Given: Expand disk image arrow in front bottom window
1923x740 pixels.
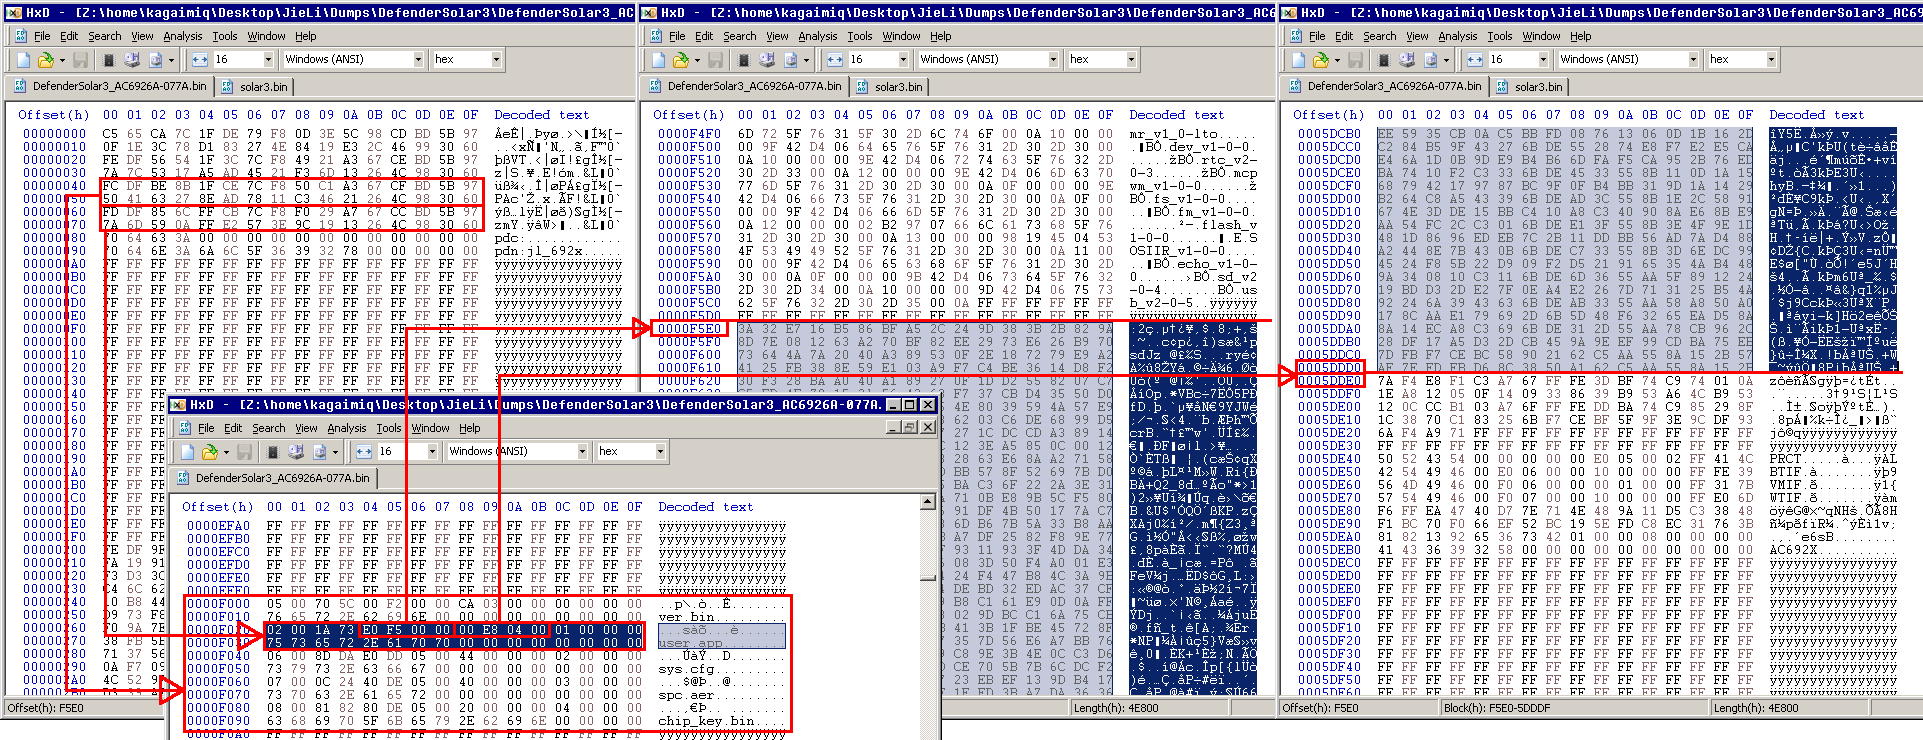Looking at the screenshot, I should (x=336, y=452).
